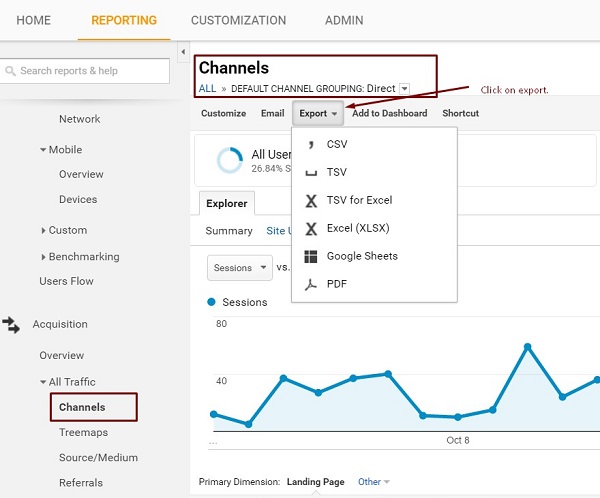The height and width of the screenshot is (498, 600).
Task: Click the Excel (XLSX) icon
Action: pos(311,228)
